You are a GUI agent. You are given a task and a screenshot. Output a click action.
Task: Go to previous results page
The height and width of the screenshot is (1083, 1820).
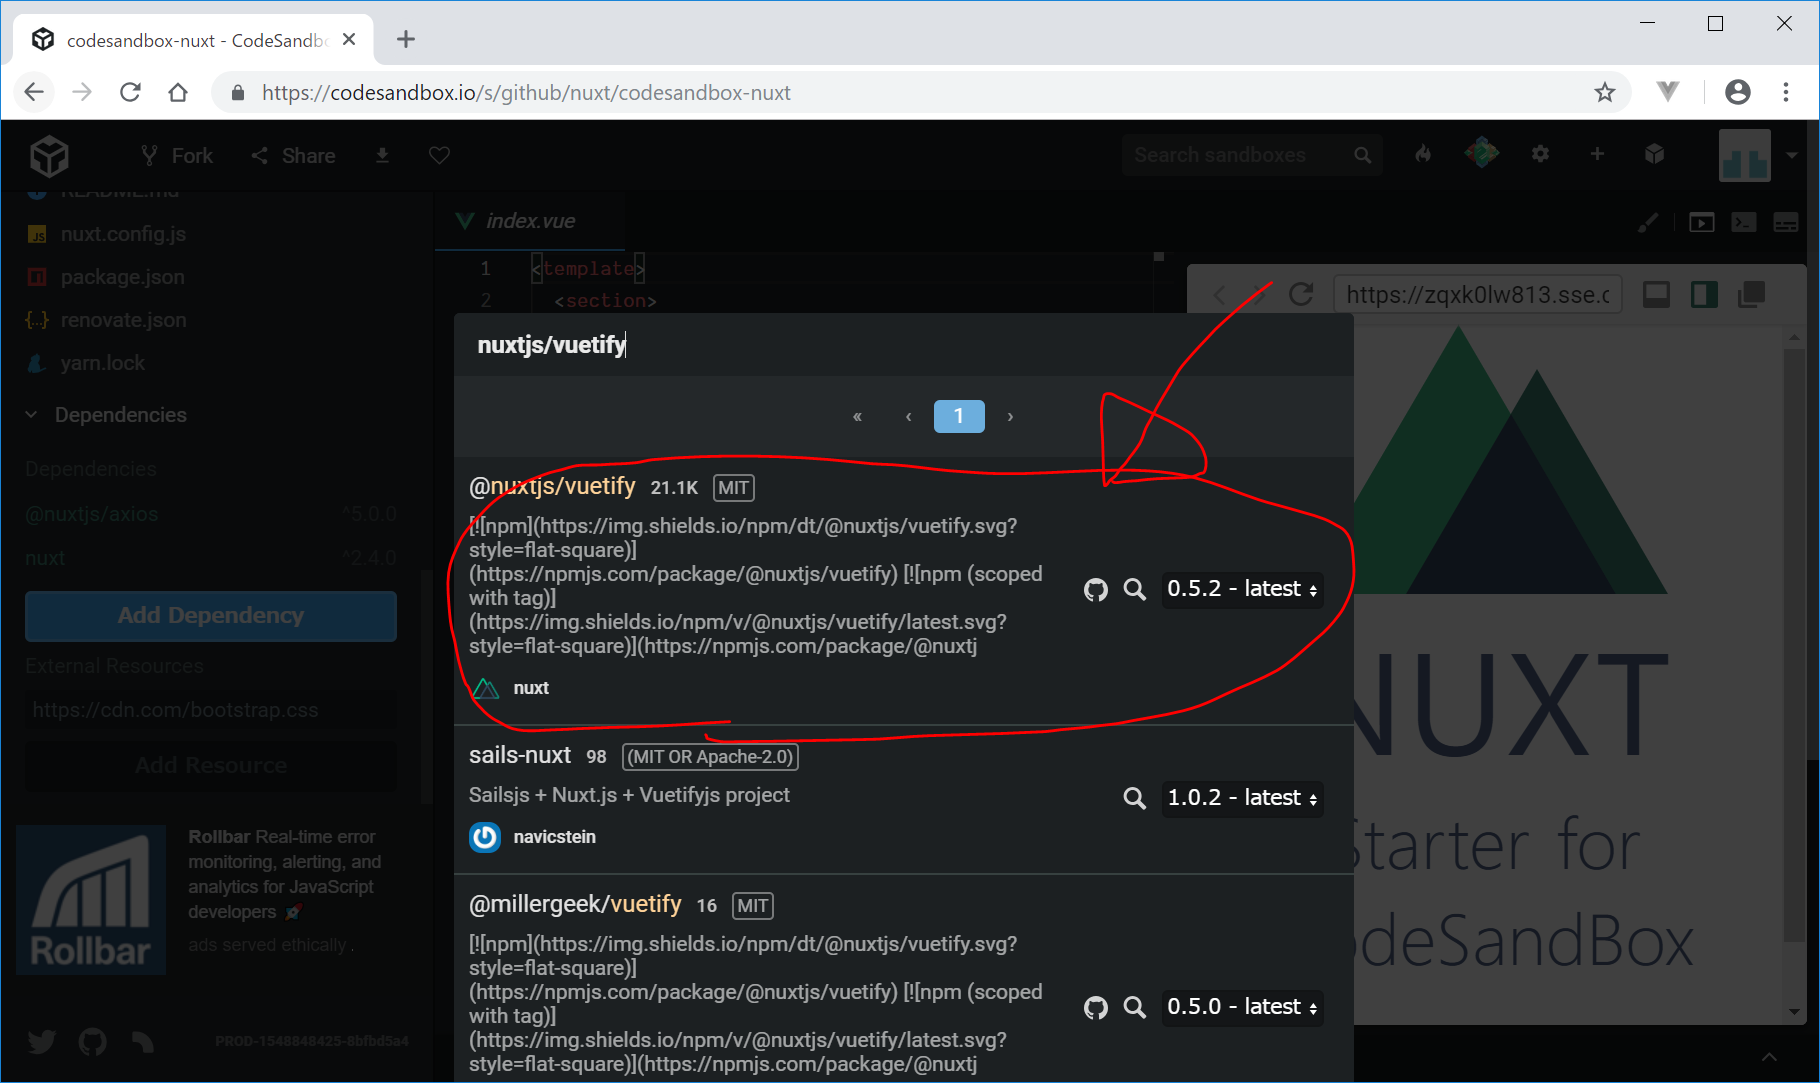pyautogui.click(x=908, y=416)
